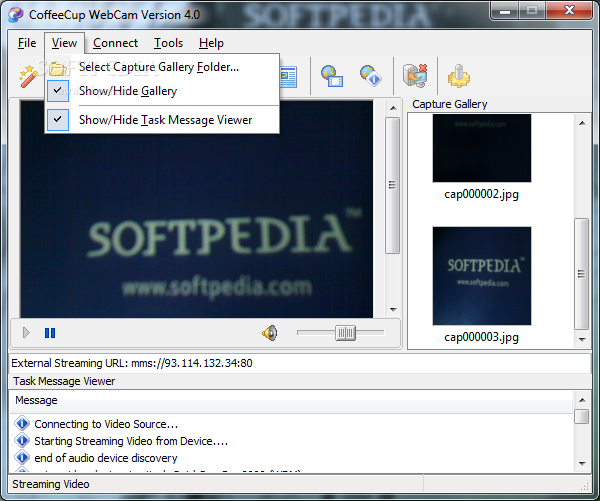
Task: Open the Help menu
Action: tap(211, 43)
